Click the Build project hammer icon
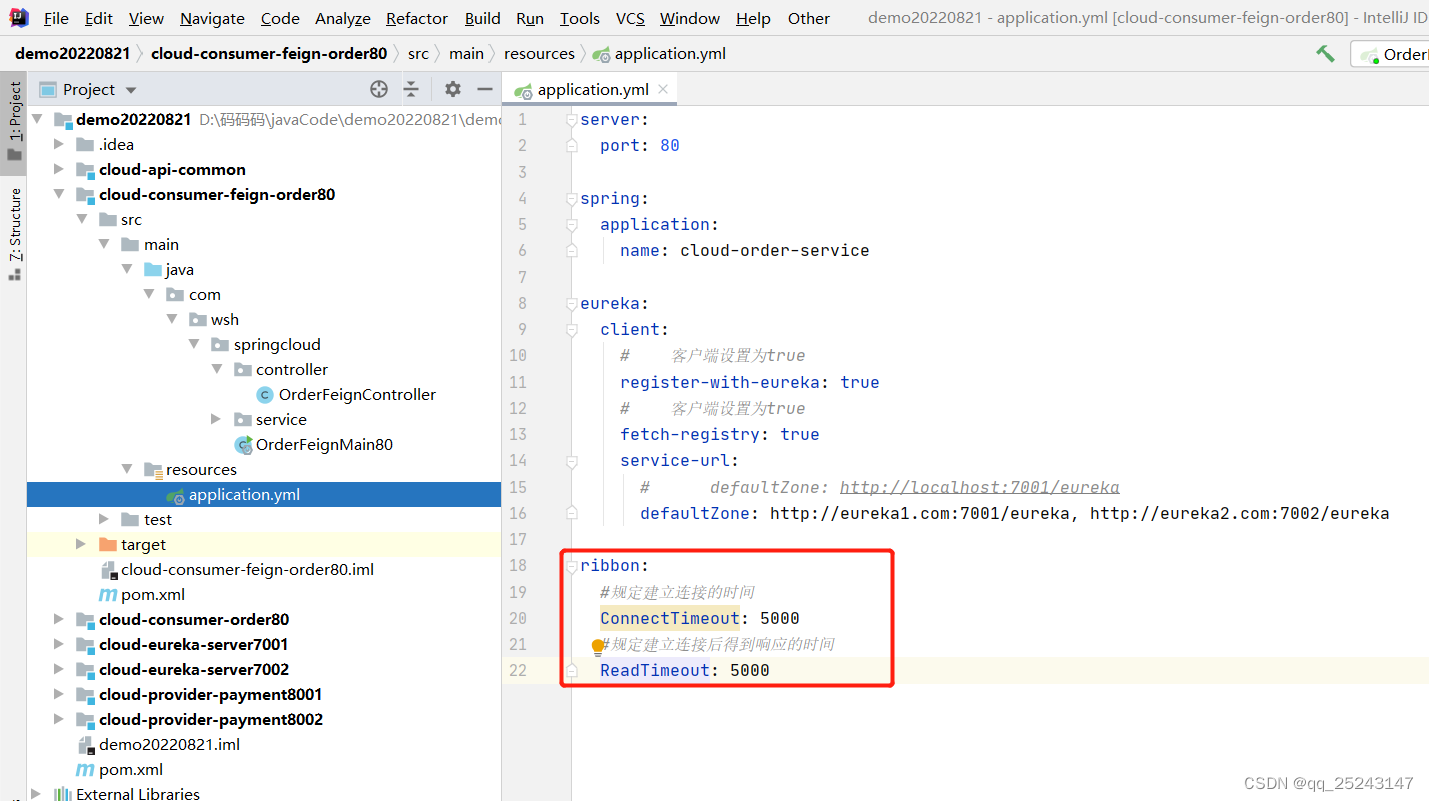This screenshot has width=1429, height=801. pyautogui.click(x=1325, y=54)
